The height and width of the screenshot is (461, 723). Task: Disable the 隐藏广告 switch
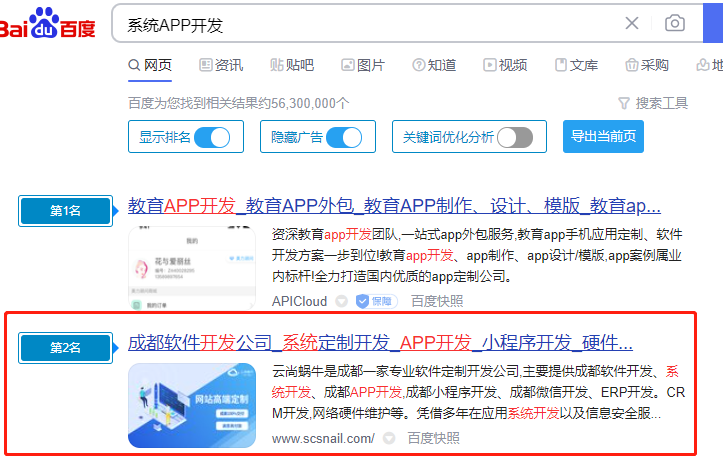pyautogui.click(x=344, y=137)
